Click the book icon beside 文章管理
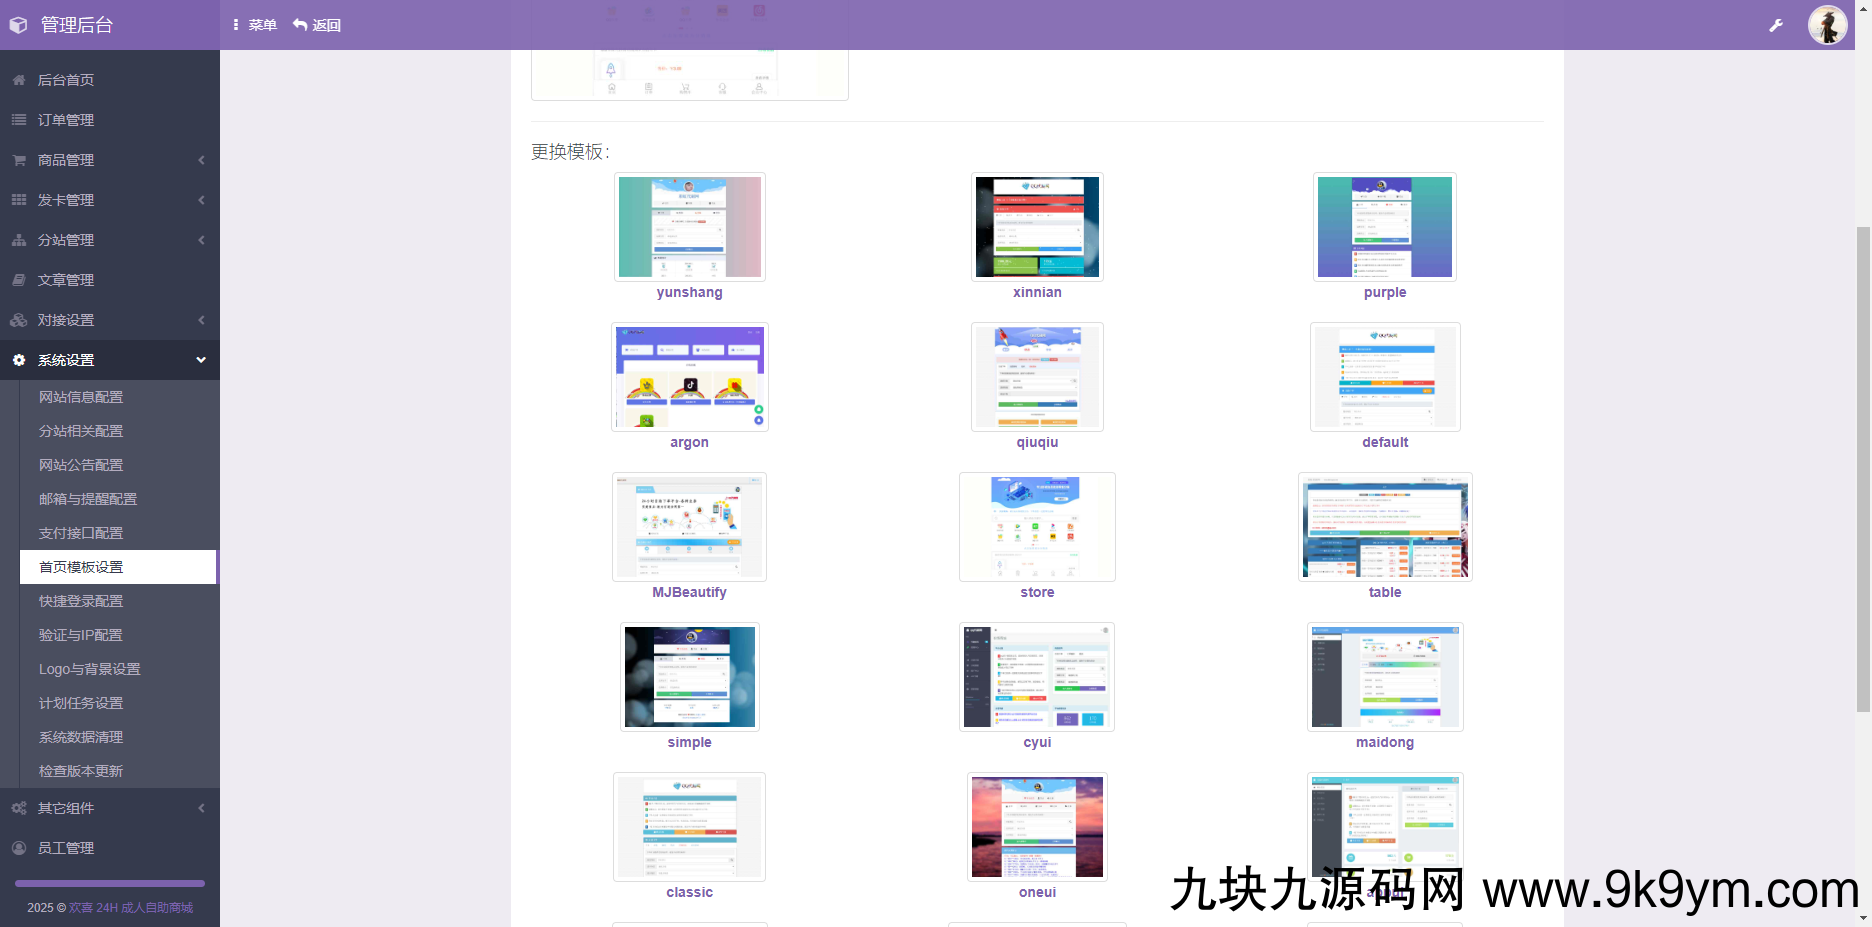 click(18, 279)
